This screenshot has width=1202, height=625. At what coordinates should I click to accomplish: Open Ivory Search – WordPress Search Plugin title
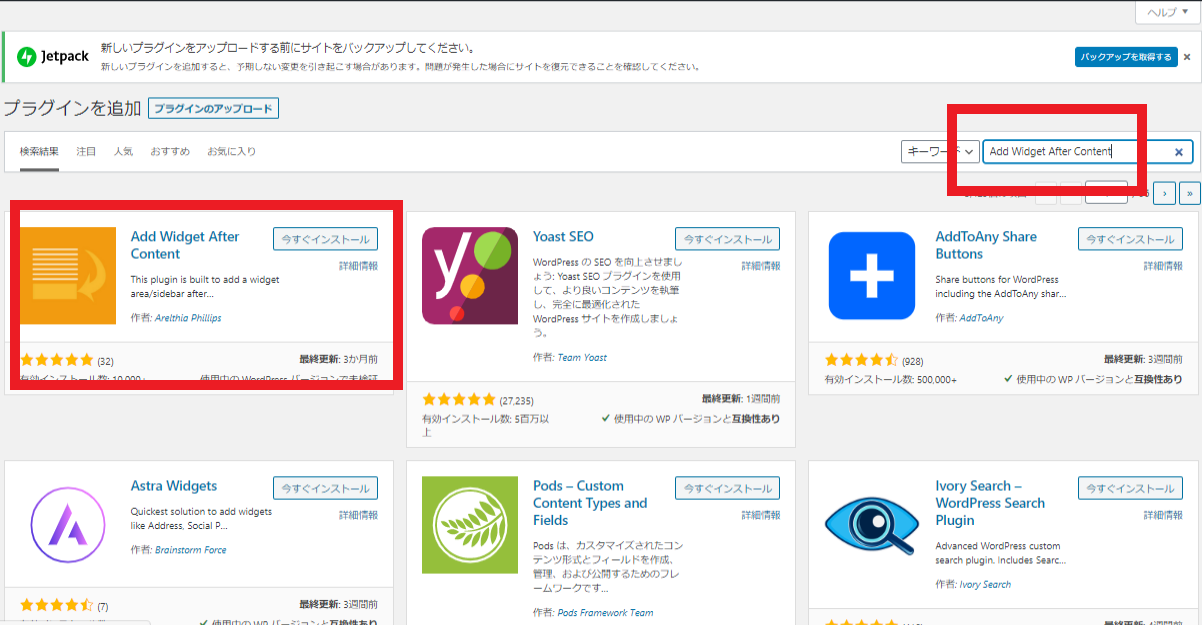click(990, 503)
